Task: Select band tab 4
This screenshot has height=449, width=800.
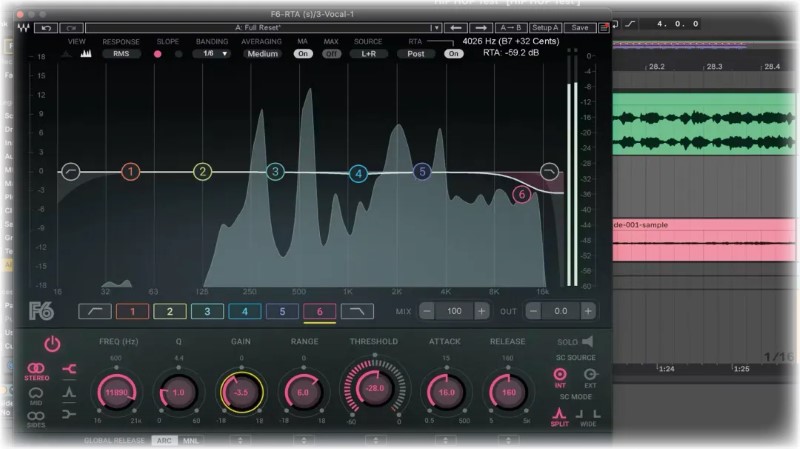Action: click(x=245, y=311)
